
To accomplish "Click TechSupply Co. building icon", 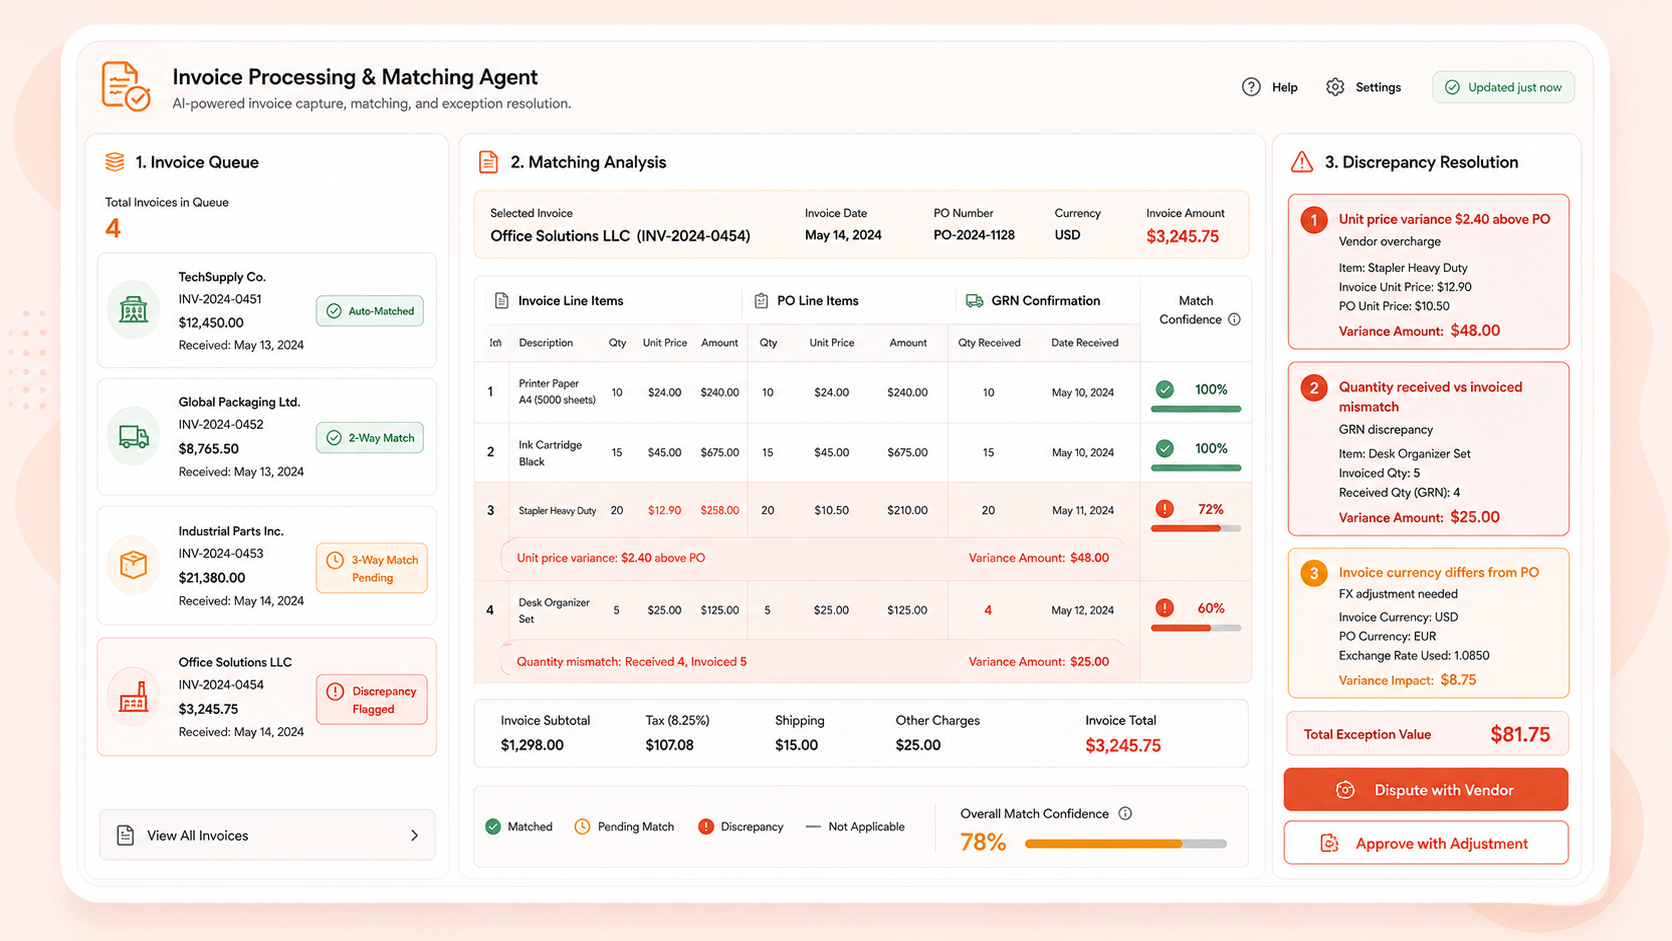I will coord(133,310).
